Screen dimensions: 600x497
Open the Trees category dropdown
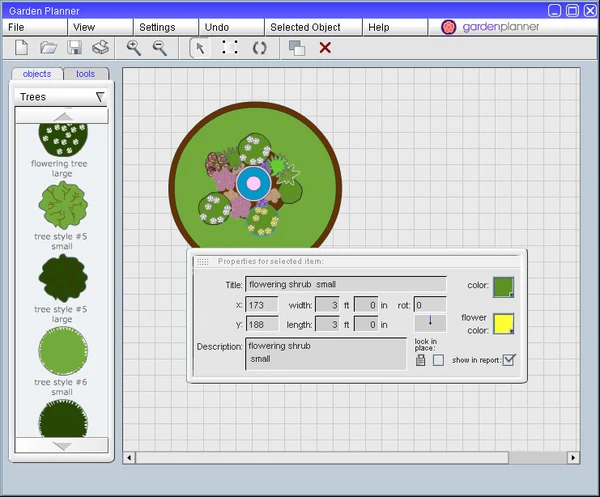61,97
